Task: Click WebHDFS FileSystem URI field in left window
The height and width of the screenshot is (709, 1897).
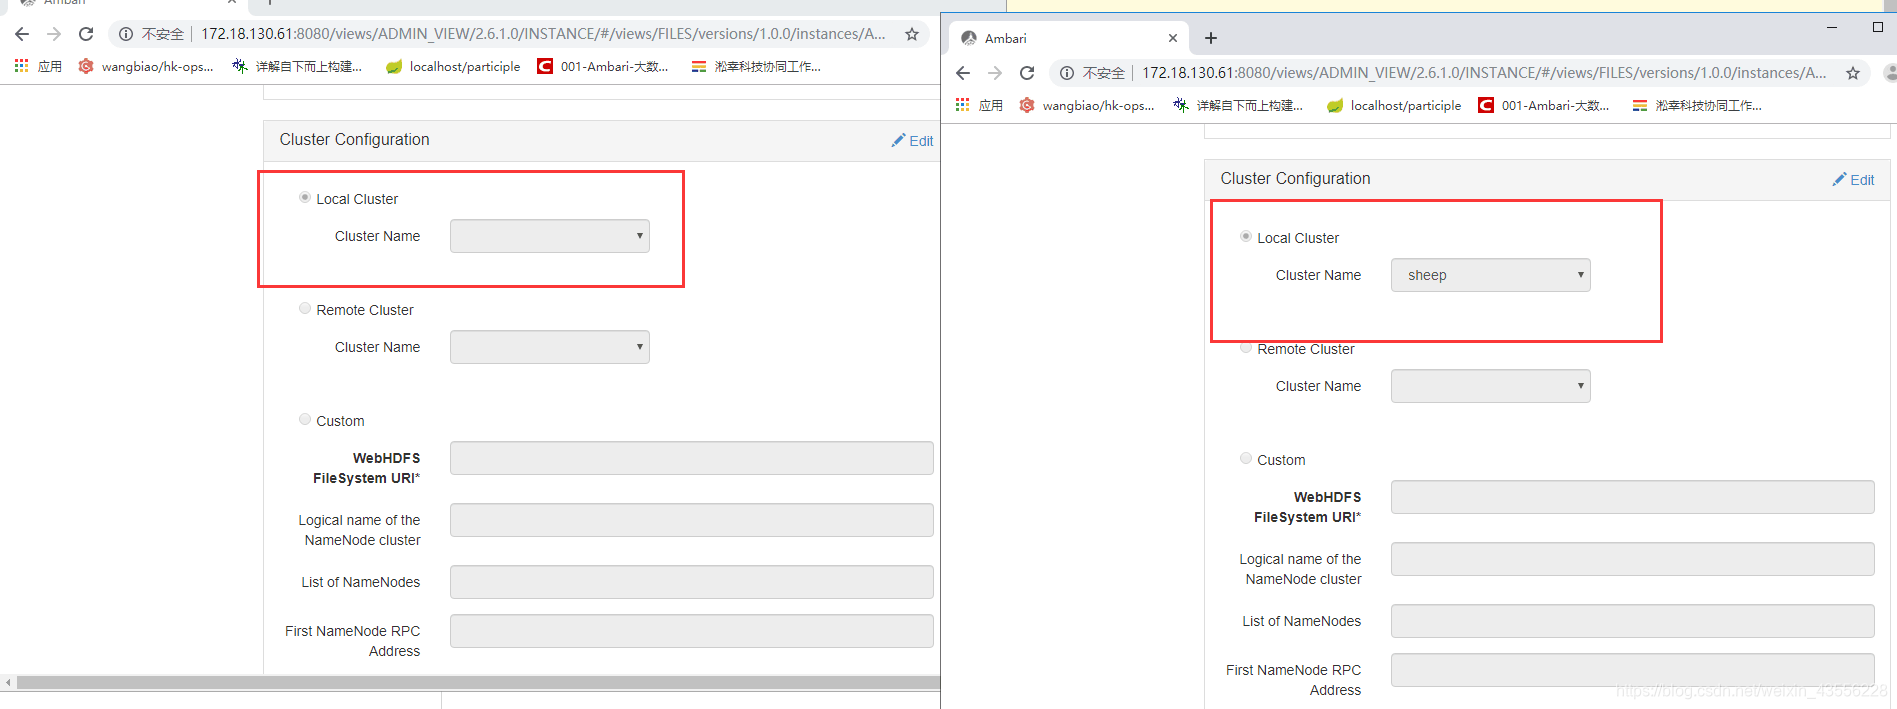Action: (x=692, y=458)
